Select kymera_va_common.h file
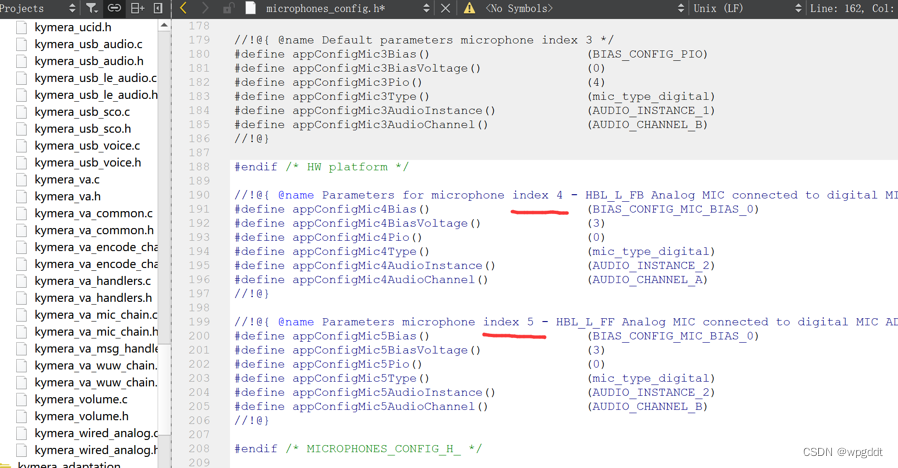The image size is (898, 468). pyautogui.click(x=94, y=230)
